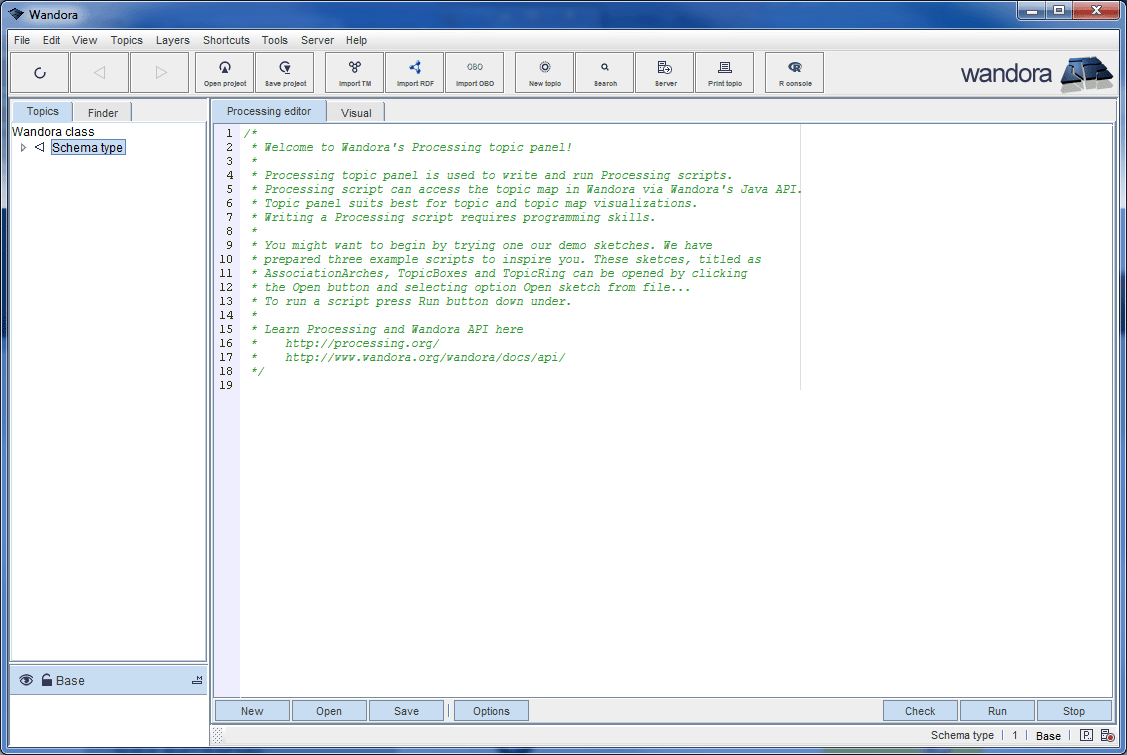Image resolution: width=1127 pixels, height=755 pixels.
Task: Launch the R console toolbar icon
Action: pyautogui.click(x=793, y=71)
